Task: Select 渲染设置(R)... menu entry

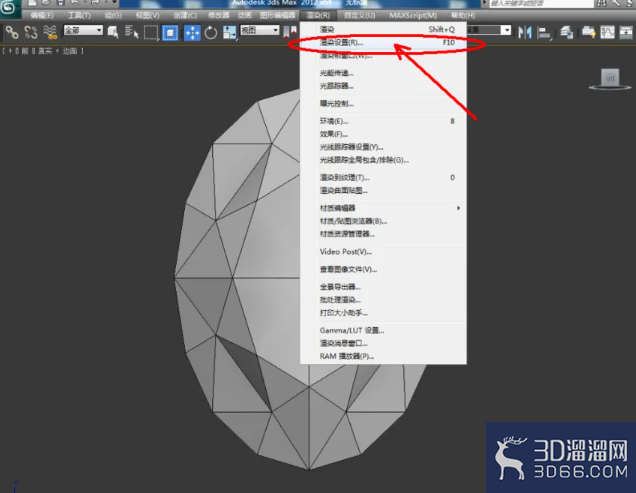Action: tap(383, 42)
